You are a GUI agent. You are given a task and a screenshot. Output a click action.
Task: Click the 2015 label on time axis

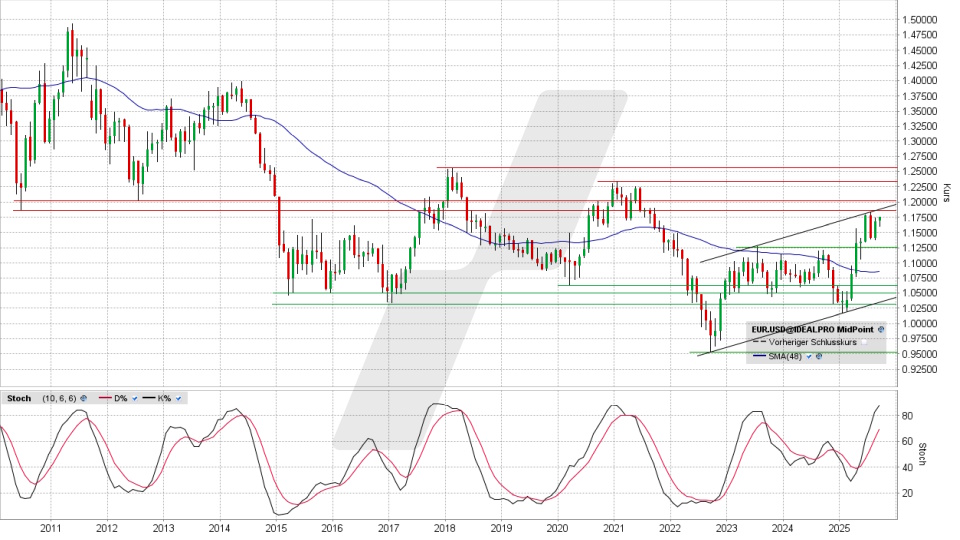(x=276, y=528)
